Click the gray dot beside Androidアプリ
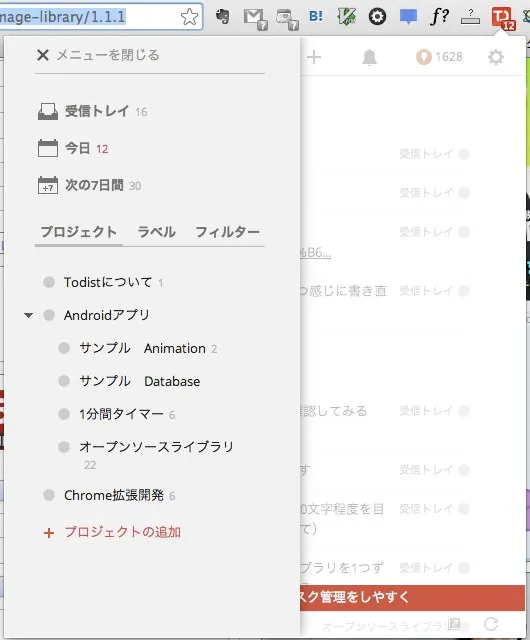530x640 pixels. point(49,315)
